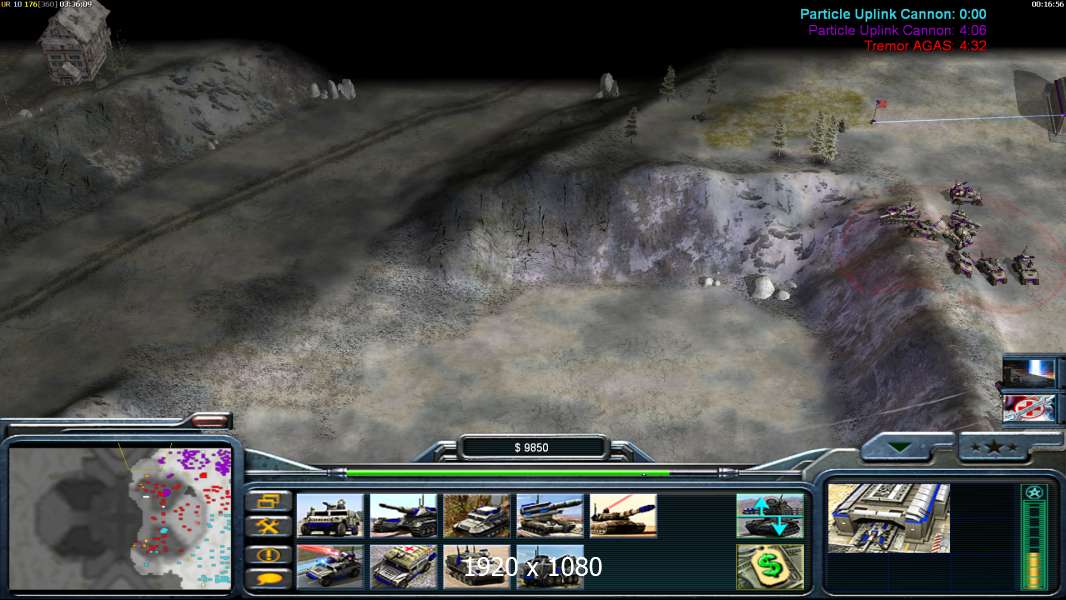Click the green power level bar
The image size is (1066, 600).
click(x=530, y=472)
